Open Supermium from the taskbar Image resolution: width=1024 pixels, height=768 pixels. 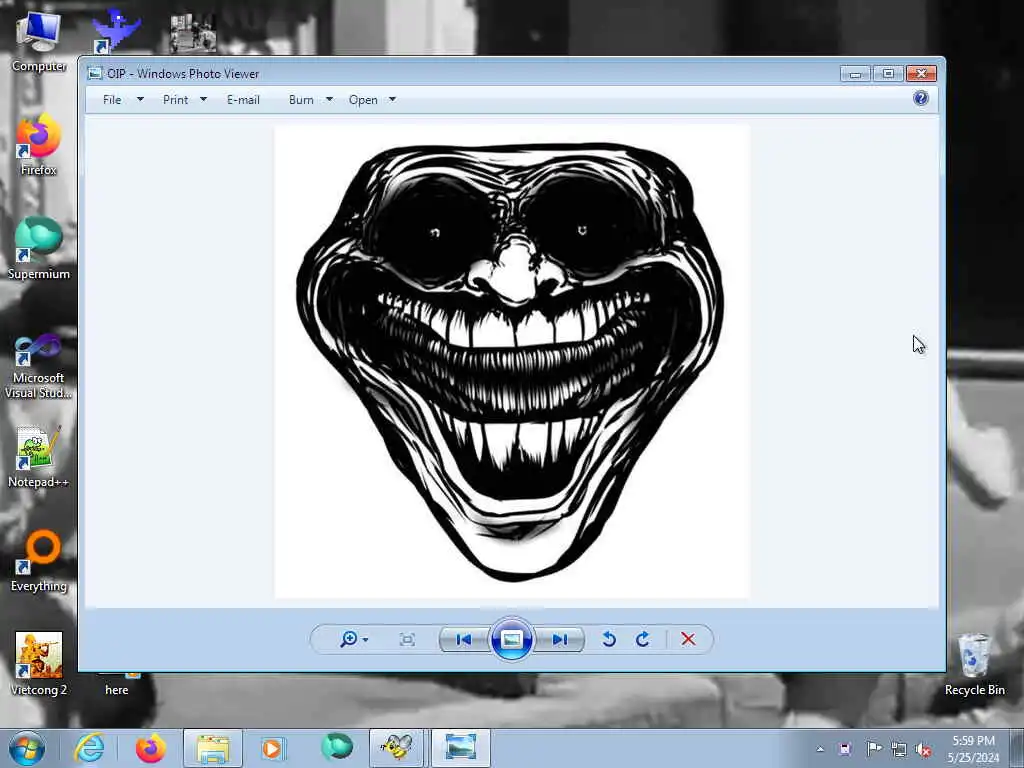point(336,747)
